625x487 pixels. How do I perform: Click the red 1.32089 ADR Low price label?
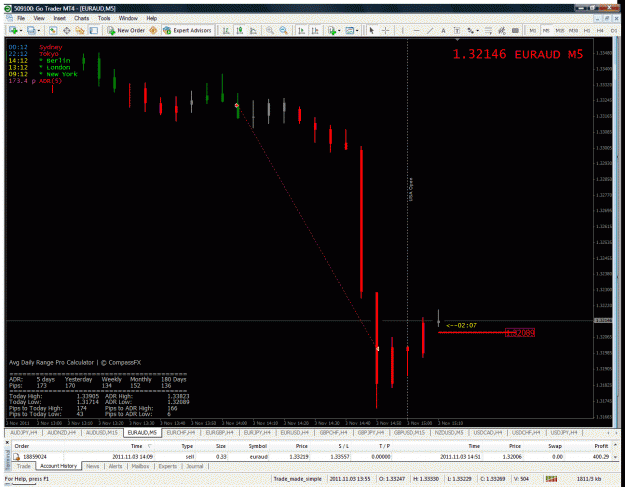pos(520,333)
